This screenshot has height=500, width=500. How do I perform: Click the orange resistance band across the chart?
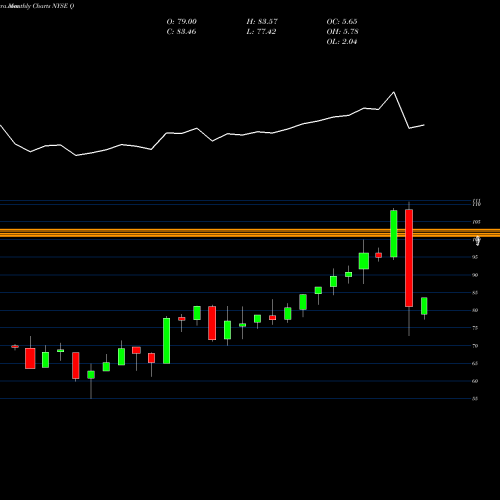pos(250,233)
